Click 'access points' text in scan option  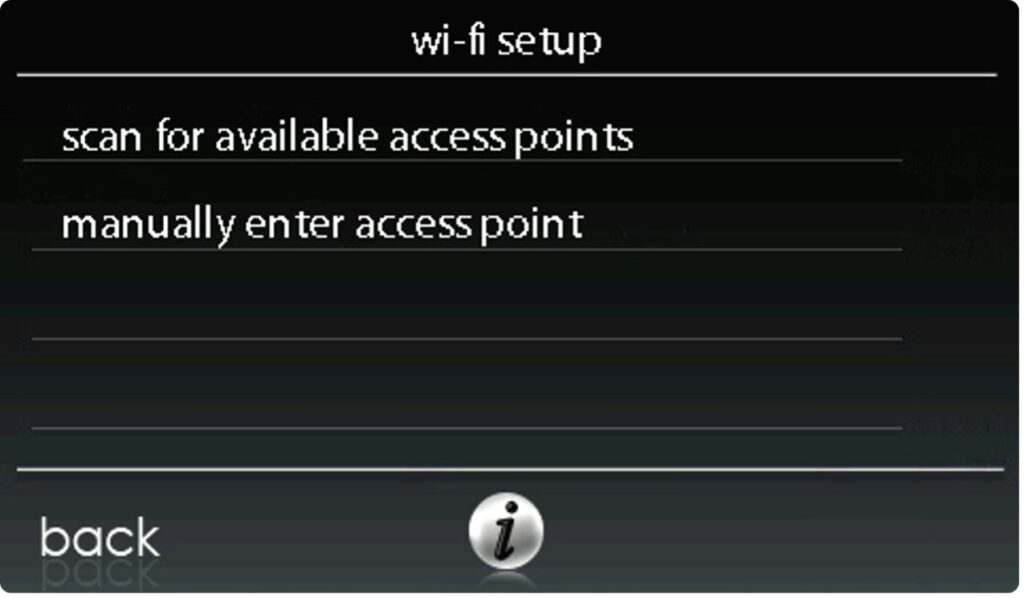pos(511,139)
